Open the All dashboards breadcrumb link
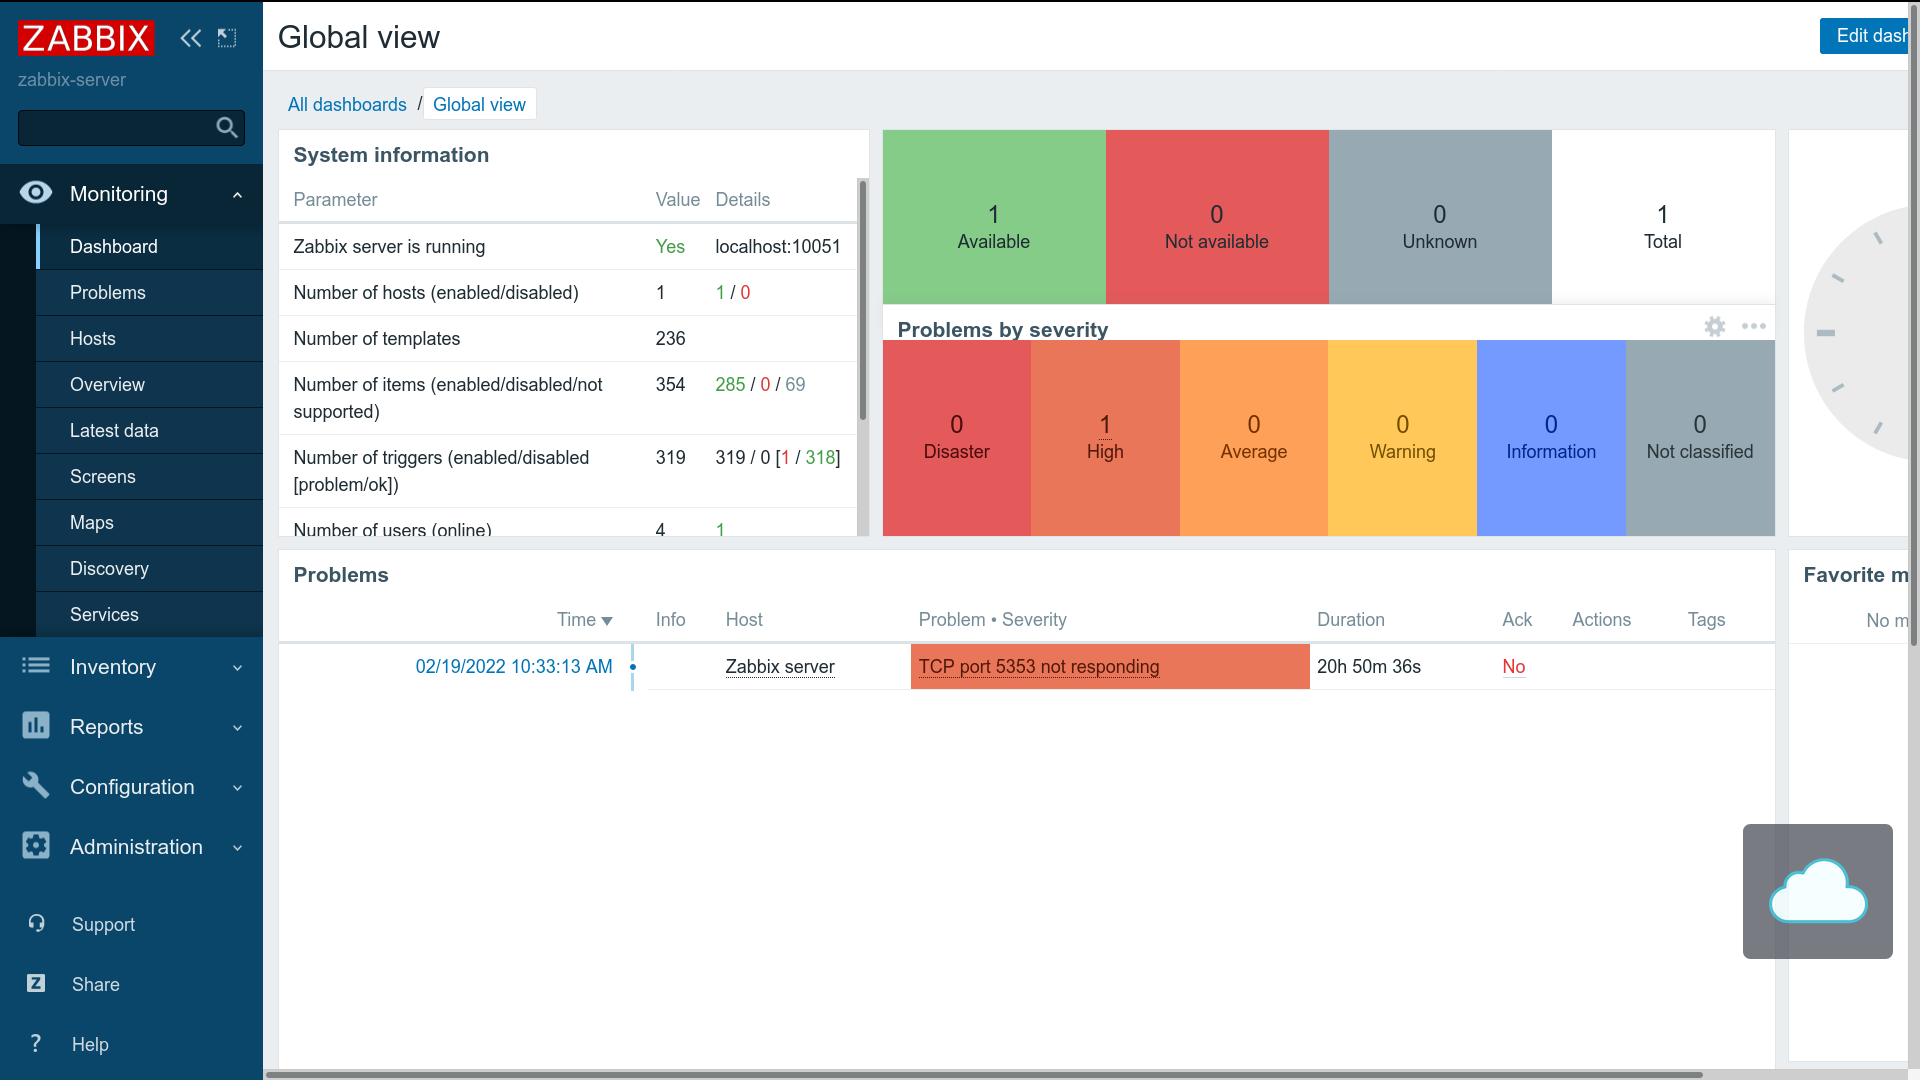This screenshot has width=1920, height=1080. pos(347,104)
